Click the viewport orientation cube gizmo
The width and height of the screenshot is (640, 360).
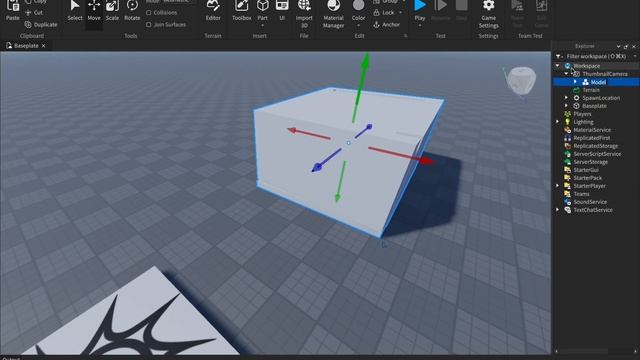click(x=521, y=81)
